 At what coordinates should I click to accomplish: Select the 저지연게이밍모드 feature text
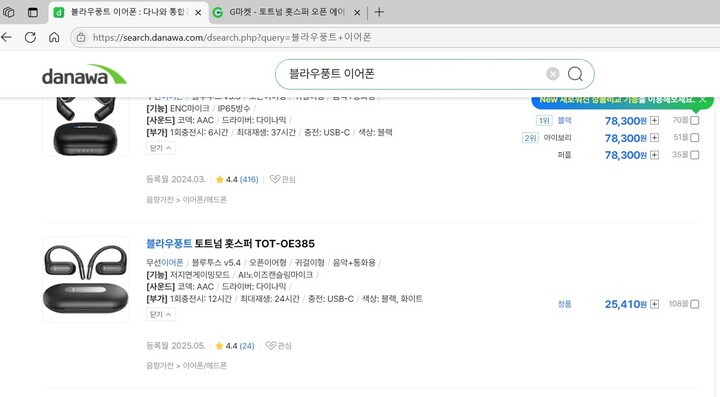click(x=200, y=275)
